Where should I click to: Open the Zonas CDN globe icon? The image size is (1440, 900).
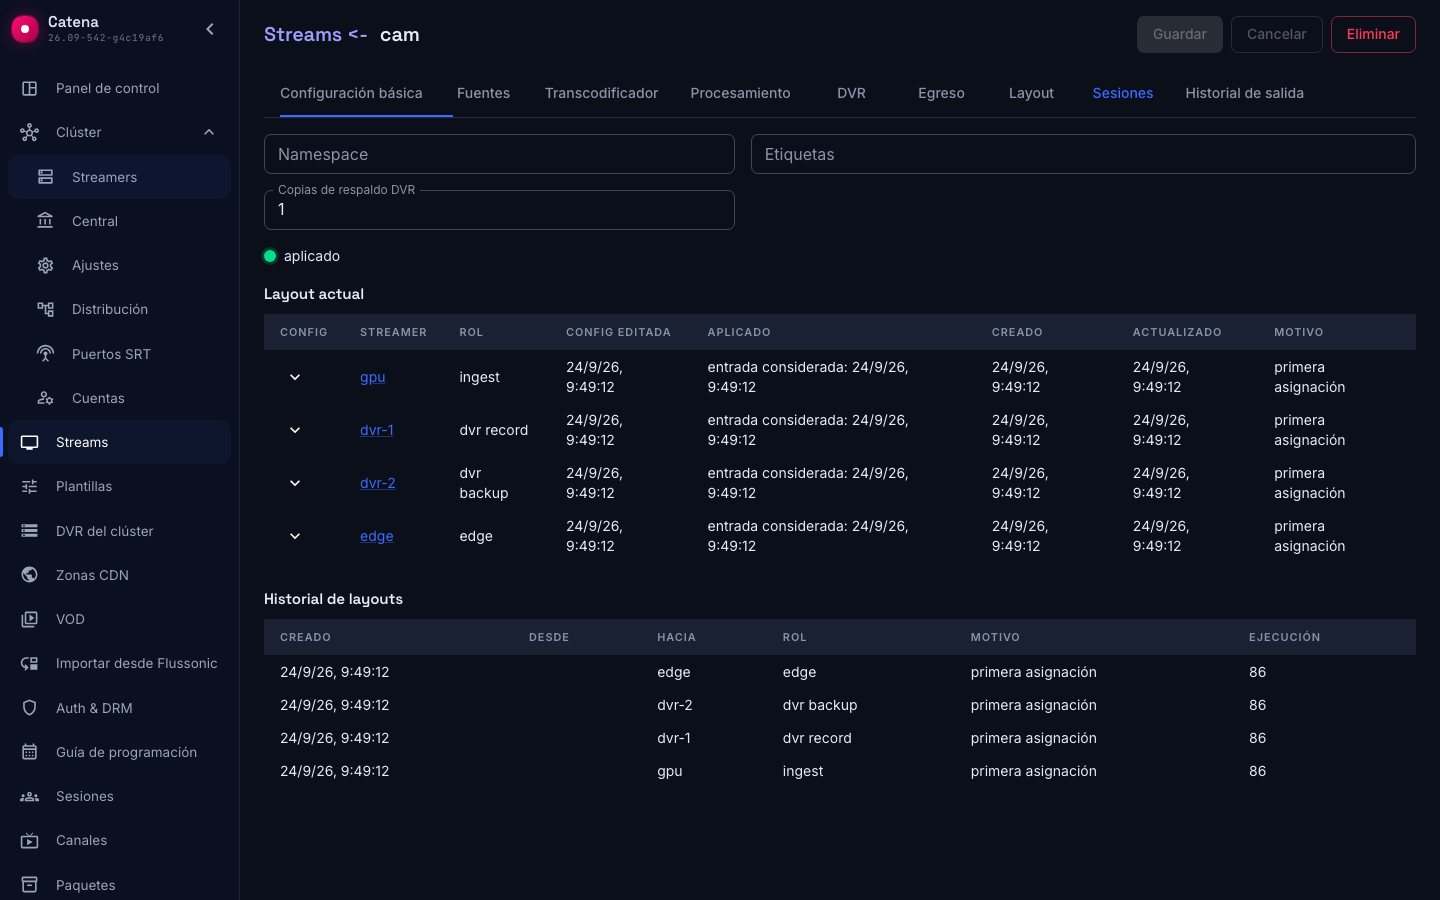[30, 575]
